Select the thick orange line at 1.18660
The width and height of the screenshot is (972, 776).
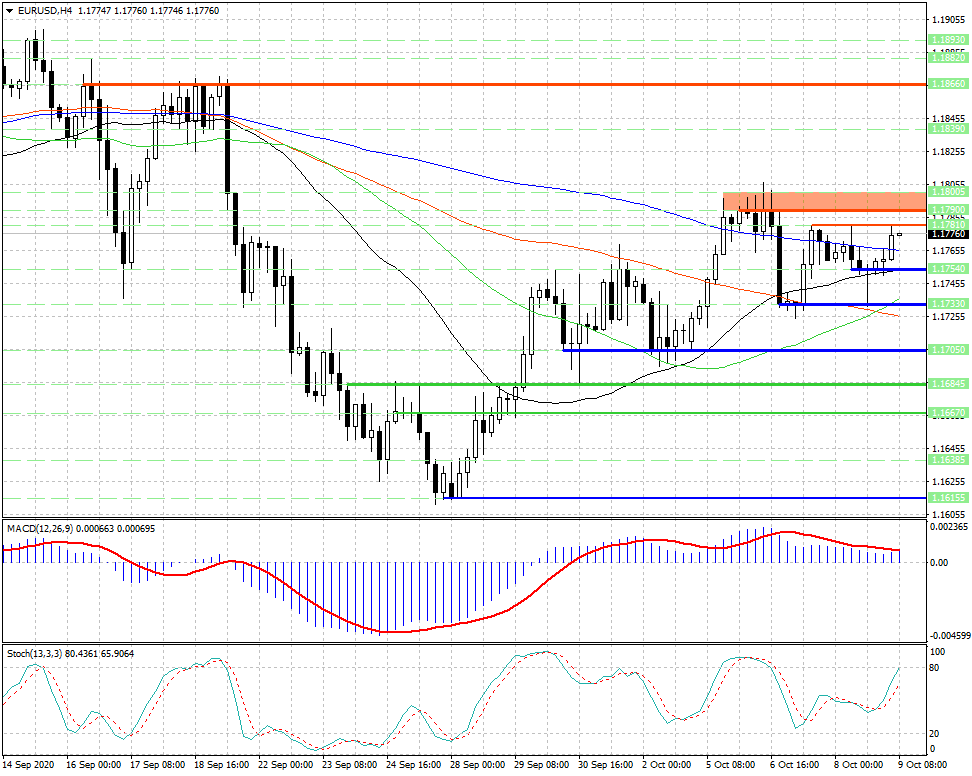click(505, 84)
